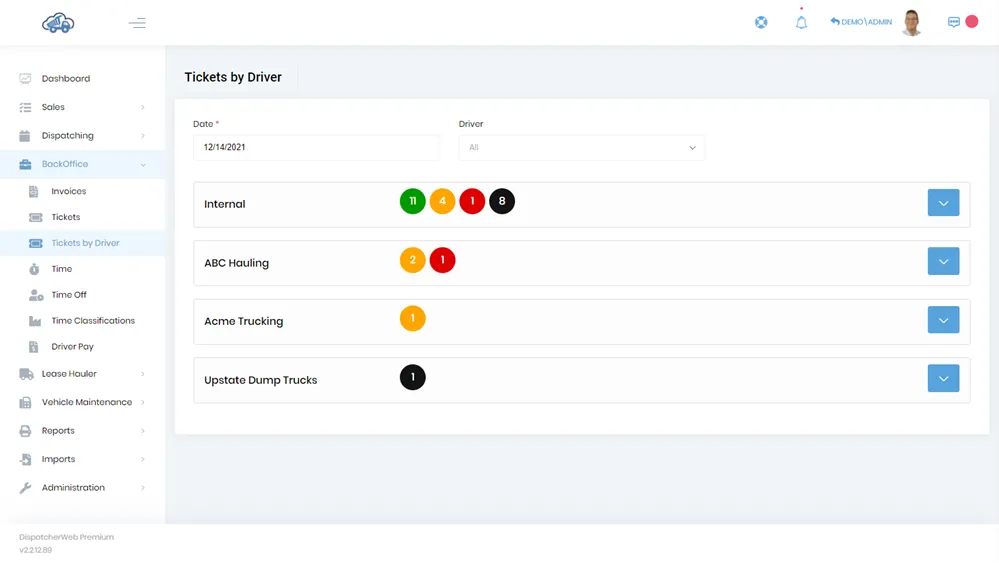Screen dimensions: 999x563
Task: Open the notifications bell icon
Action: tap(801, 23)
